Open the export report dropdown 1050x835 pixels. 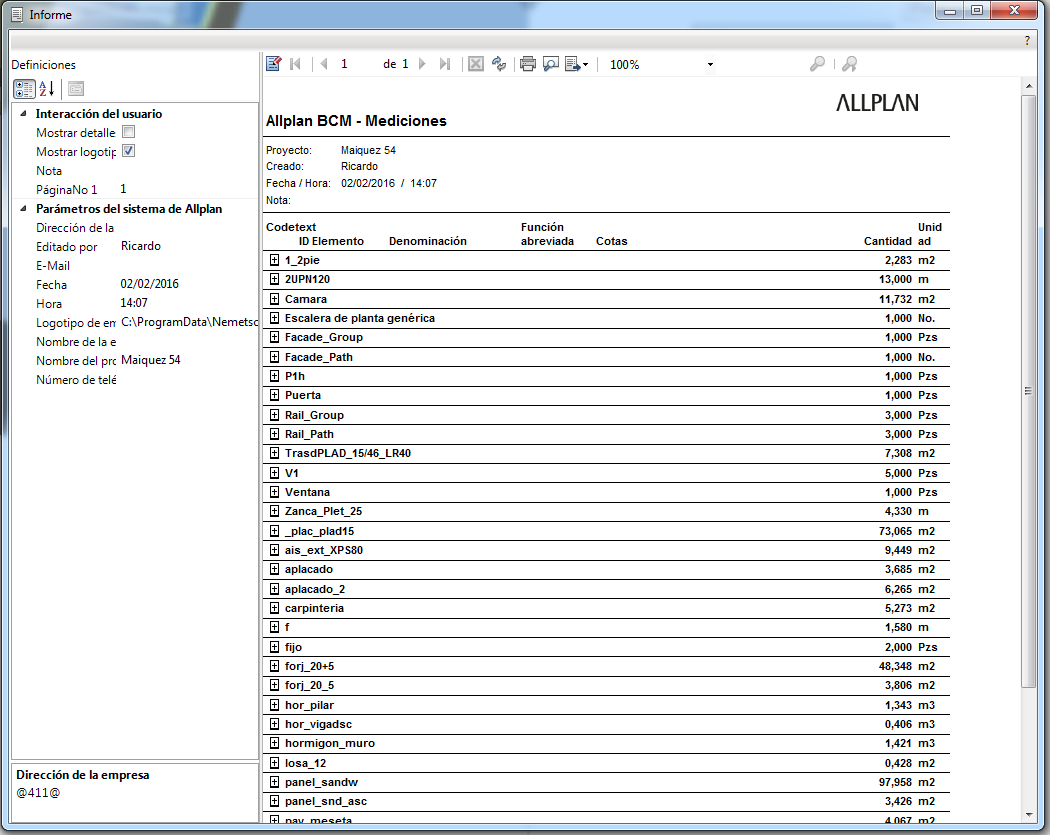point(577,64)
